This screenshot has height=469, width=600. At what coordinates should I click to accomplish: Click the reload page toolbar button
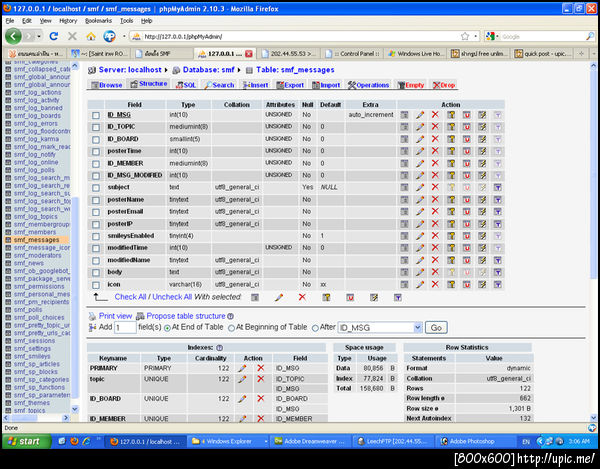[54, 36]
